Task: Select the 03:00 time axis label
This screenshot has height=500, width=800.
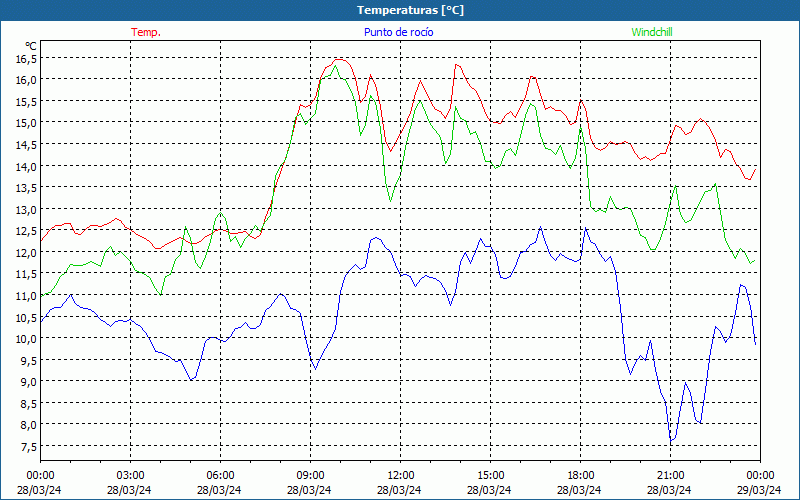Action: (x=130, y=475)
